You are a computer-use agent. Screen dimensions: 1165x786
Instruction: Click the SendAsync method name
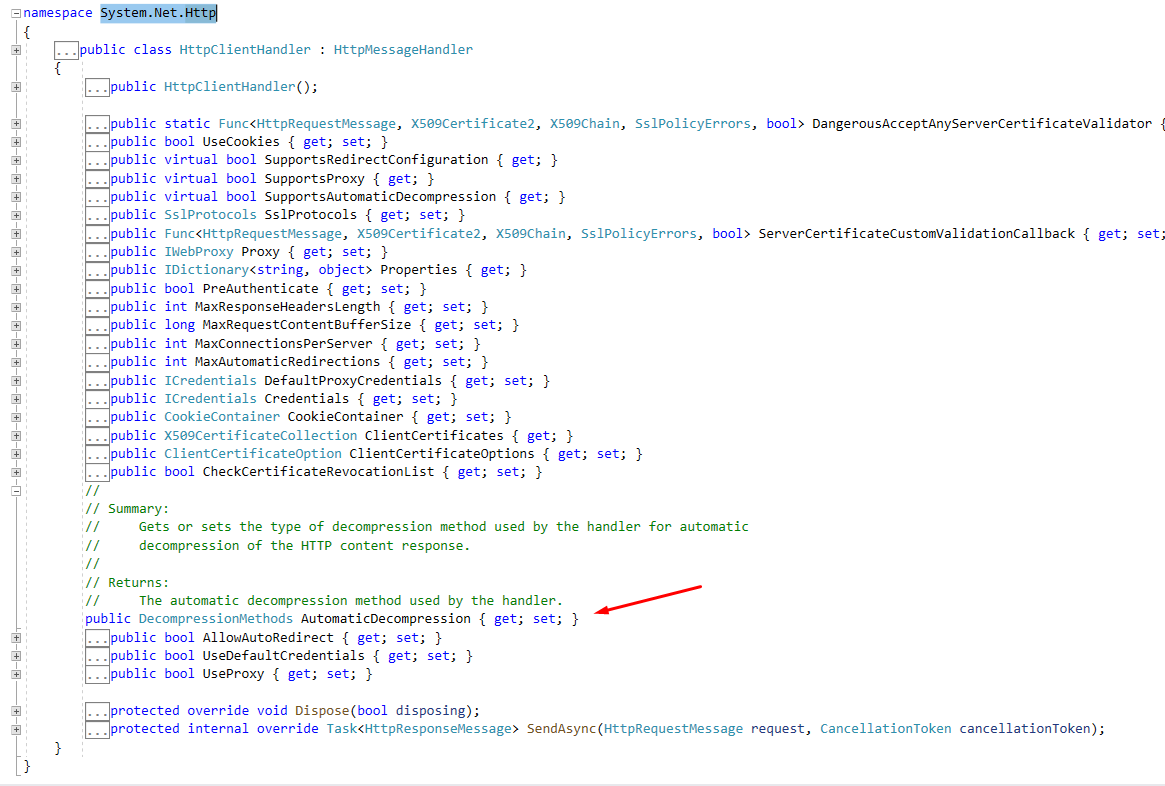pyautogui.click(x=561, y=729)
